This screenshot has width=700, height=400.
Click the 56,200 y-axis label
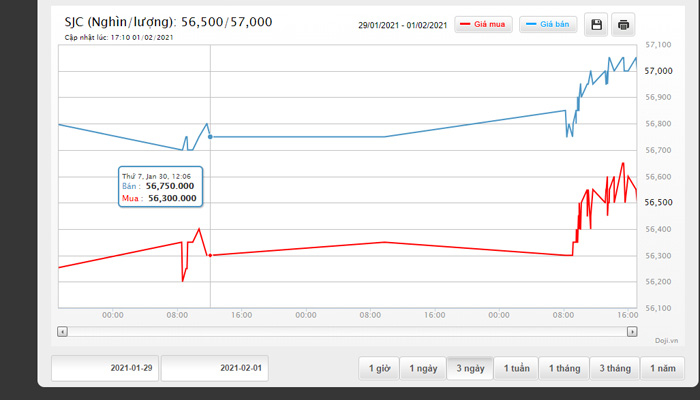click(658, 282)
